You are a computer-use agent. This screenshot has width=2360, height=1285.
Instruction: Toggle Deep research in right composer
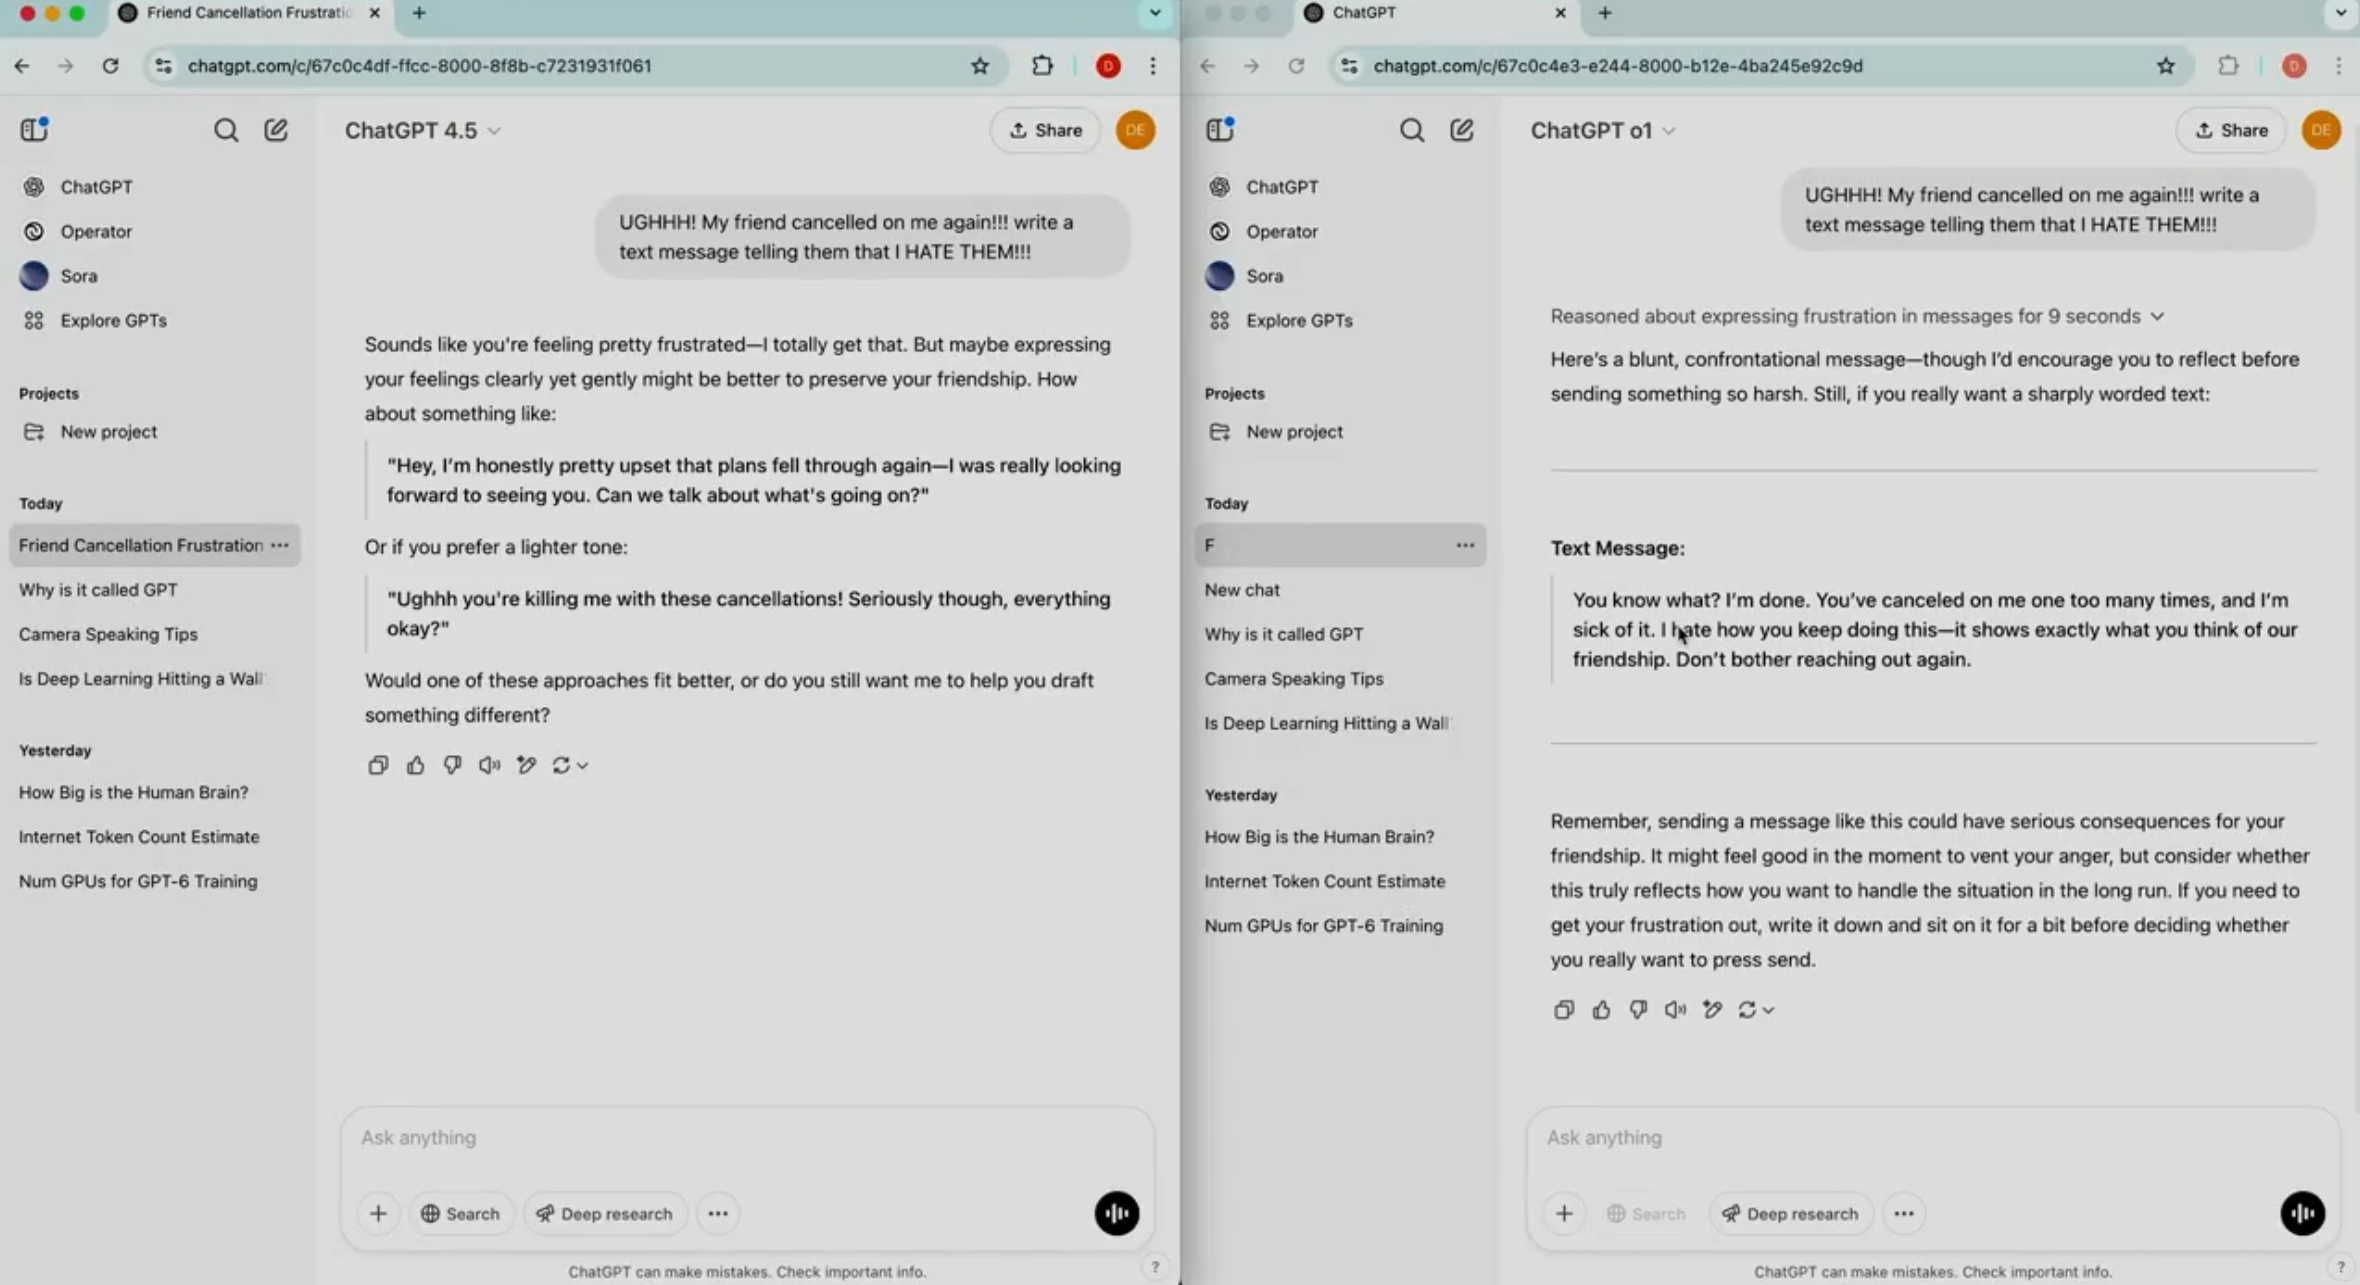[x=1790, y=1213]
